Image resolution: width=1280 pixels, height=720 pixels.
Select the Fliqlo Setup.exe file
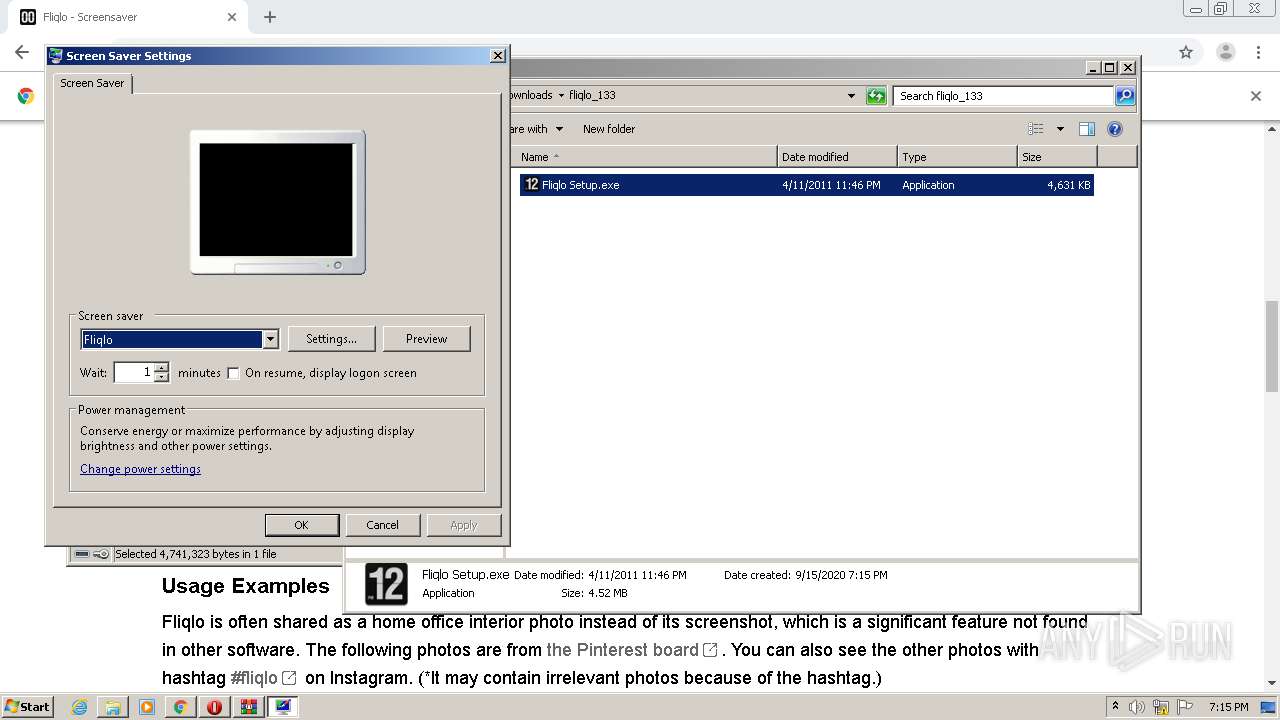(x=806, y=185)
